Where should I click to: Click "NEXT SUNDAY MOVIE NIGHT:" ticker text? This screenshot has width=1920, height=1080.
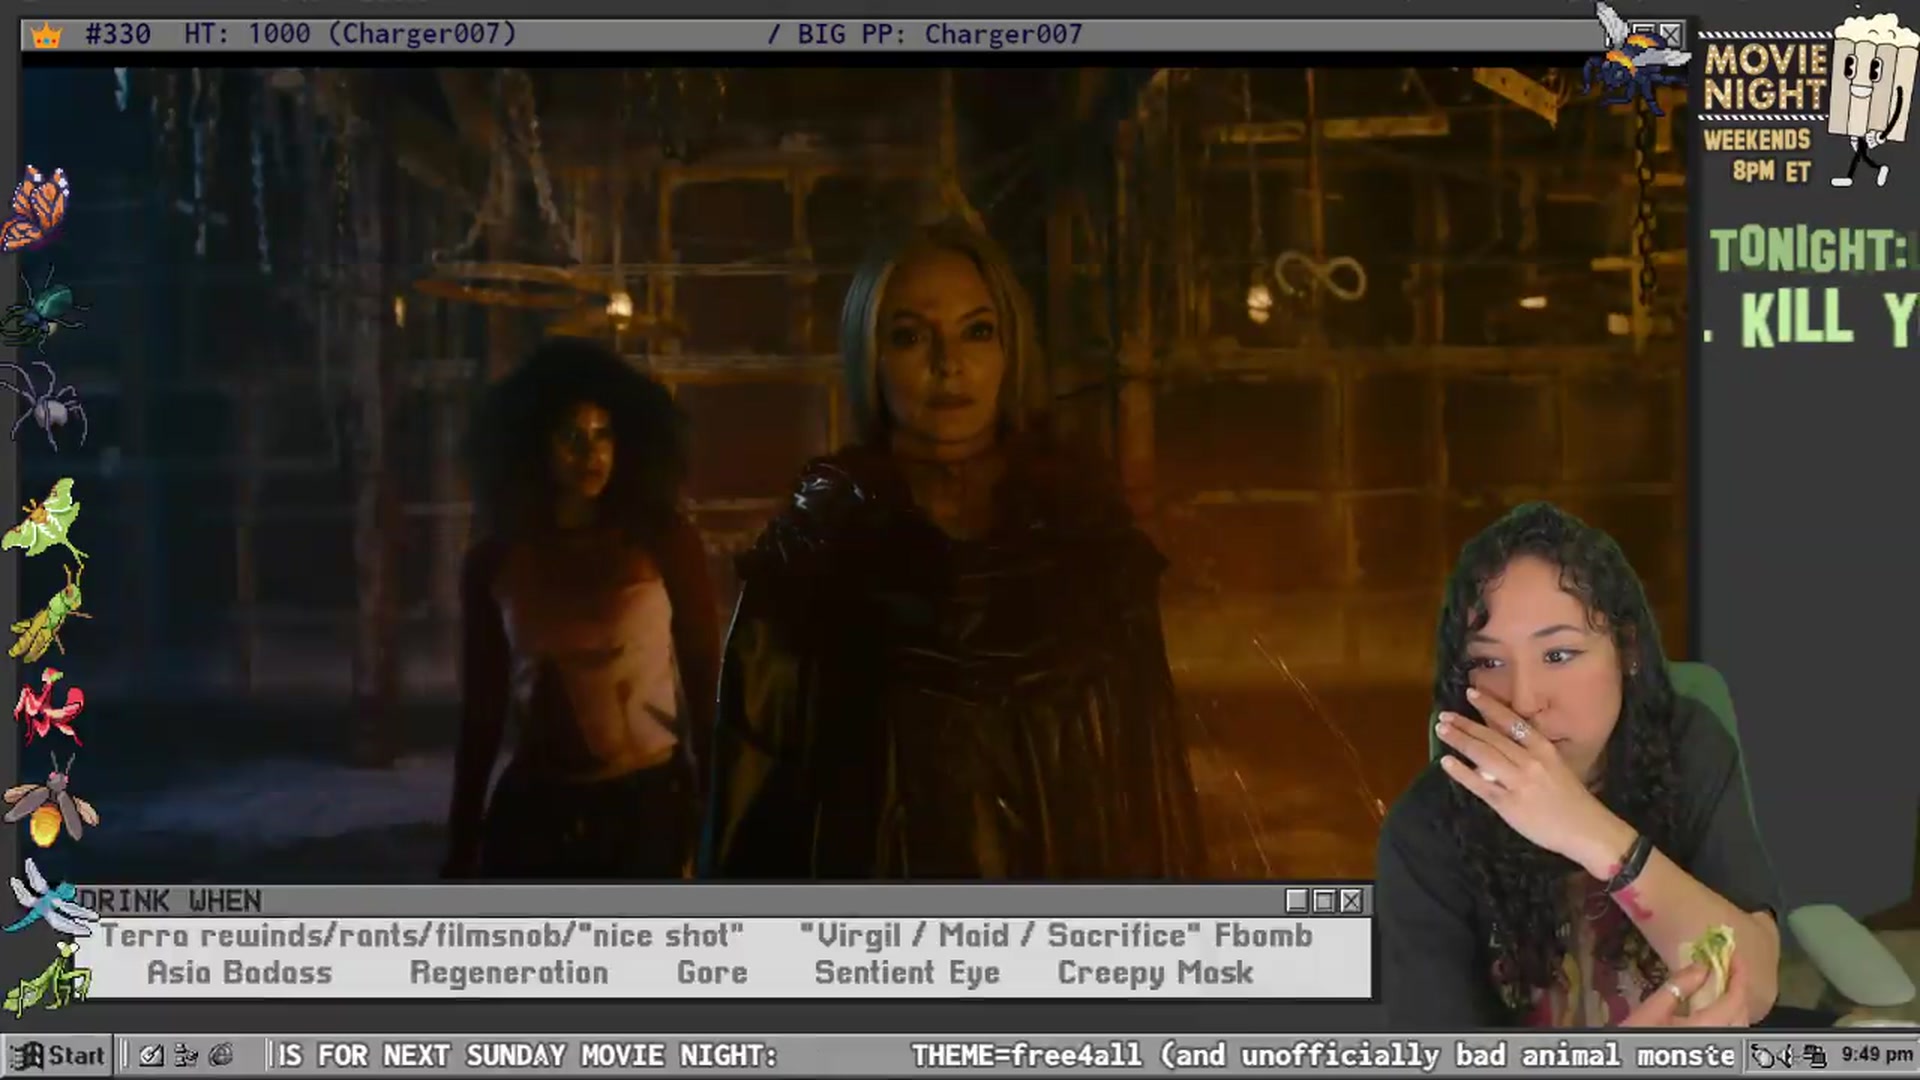580,1055
